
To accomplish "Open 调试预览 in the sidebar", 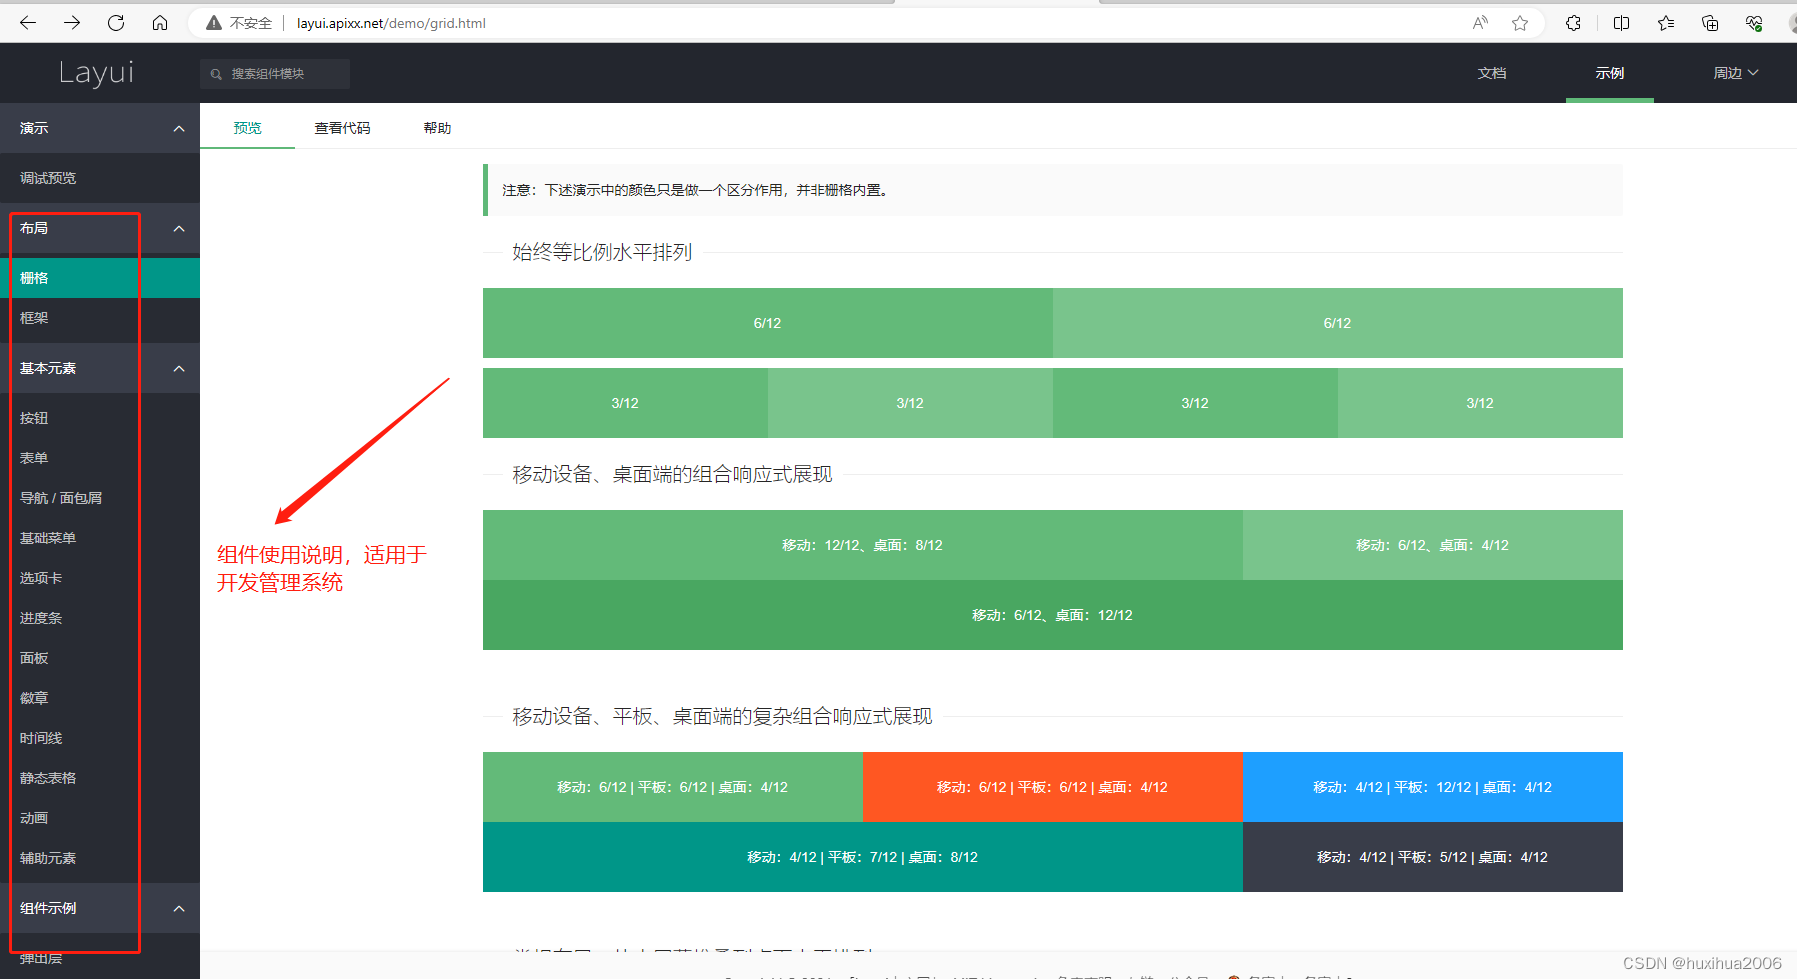I will [100, 178].
